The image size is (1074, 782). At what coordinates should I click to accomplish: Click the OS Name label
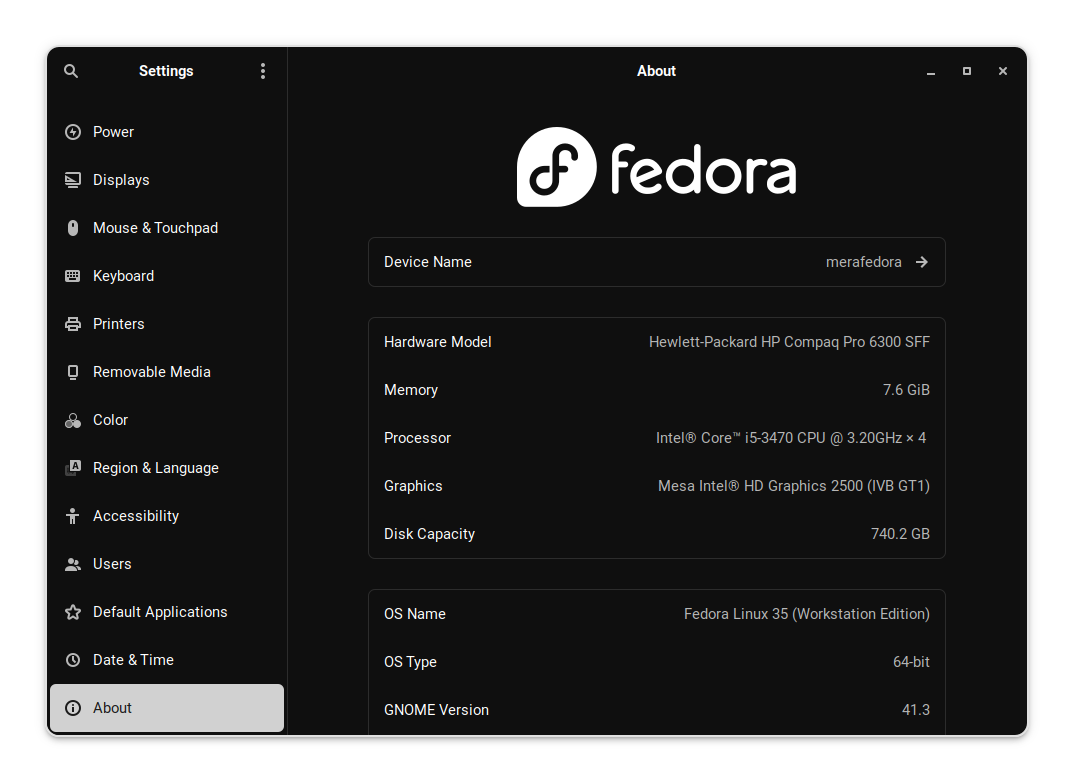415,614
